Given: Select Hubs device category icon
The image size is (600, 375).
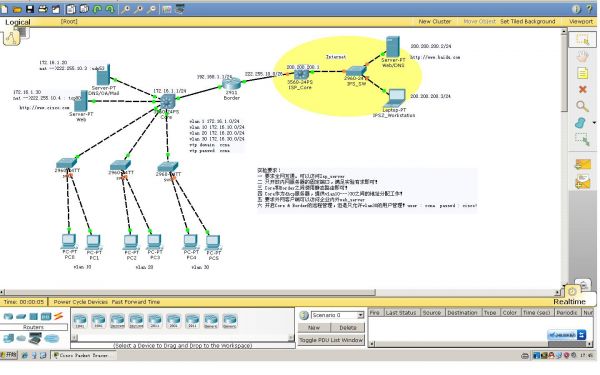Looking at the screenshot, I should (33, 316).
